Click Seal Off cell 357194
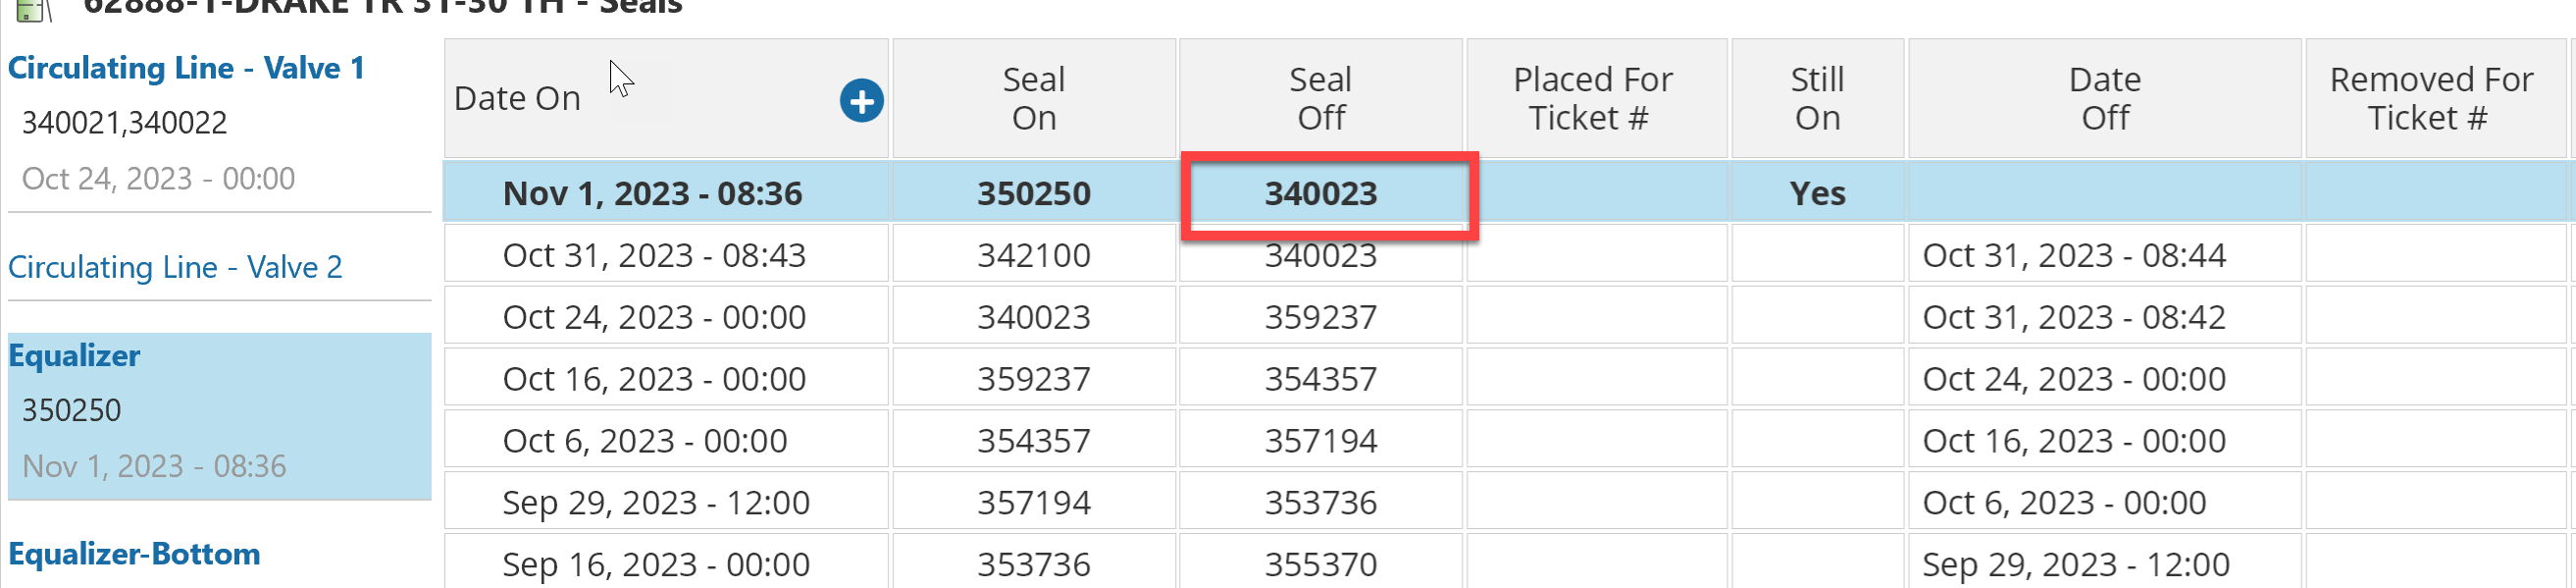The height and width of the screenshot is (588, 2576). 1320,441
